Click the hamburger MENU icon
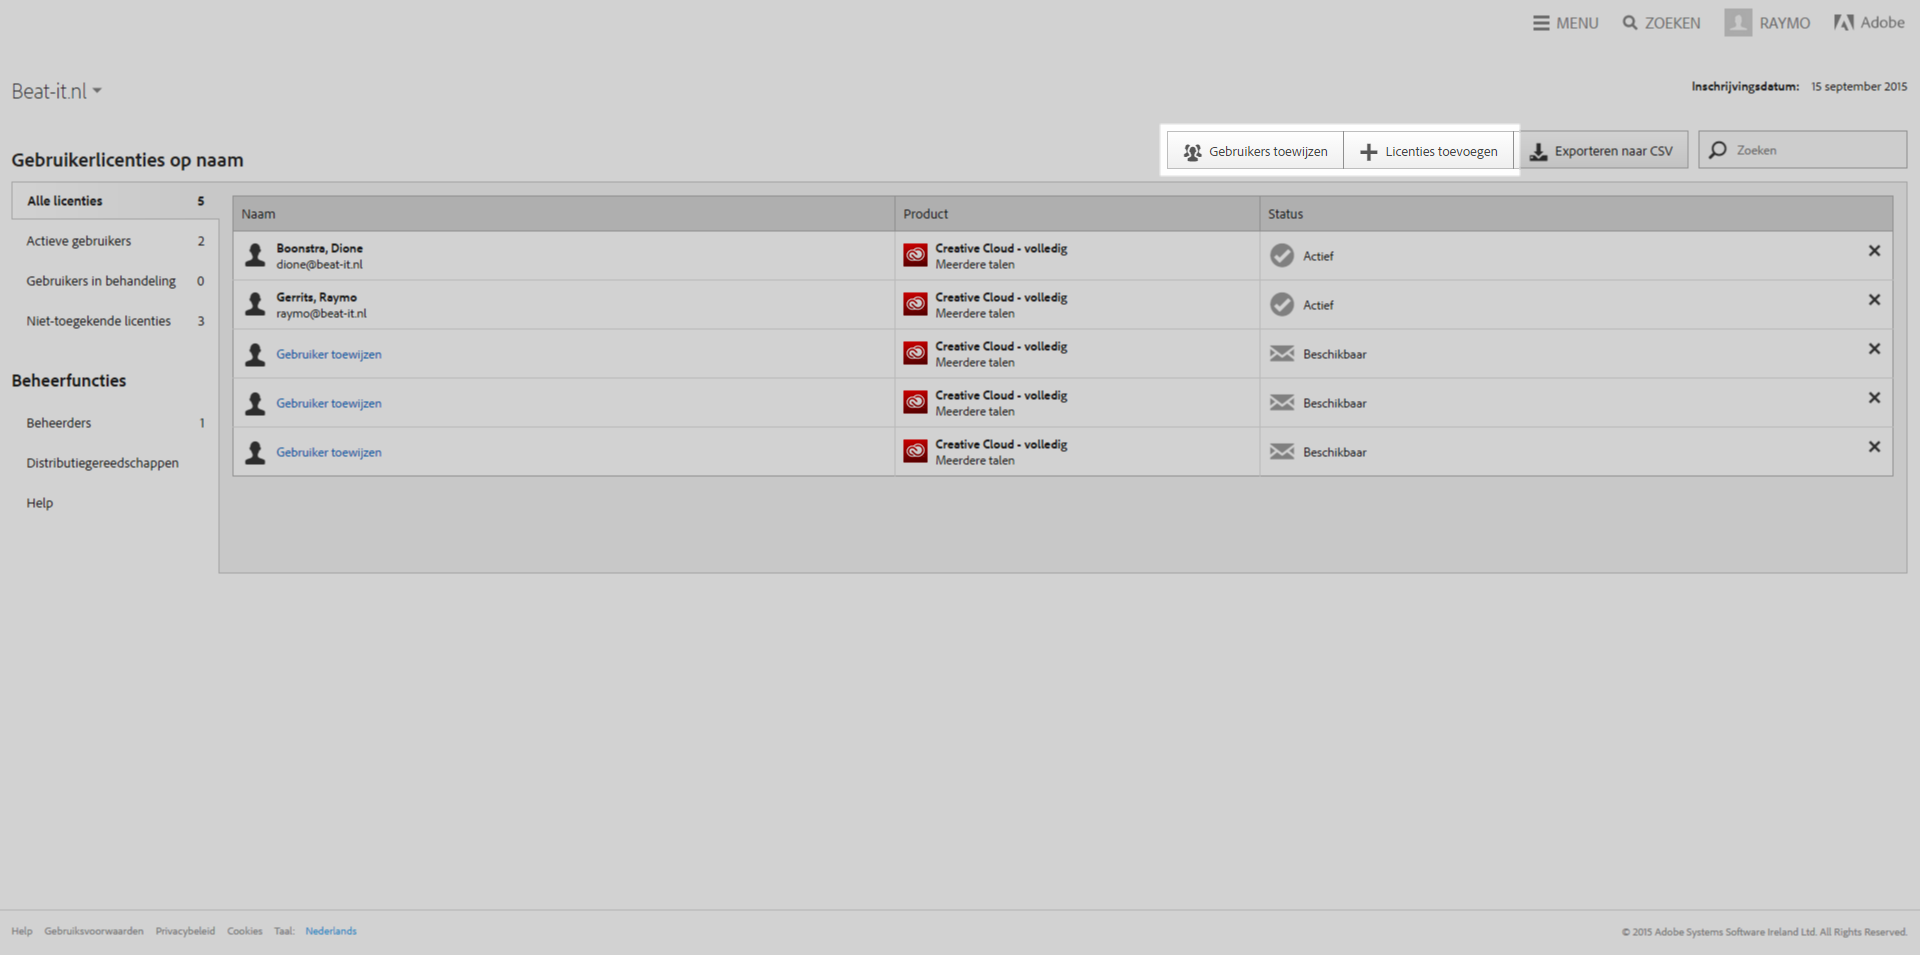The width and height of the screenshot is (1920, 955). coord(1541,23)
